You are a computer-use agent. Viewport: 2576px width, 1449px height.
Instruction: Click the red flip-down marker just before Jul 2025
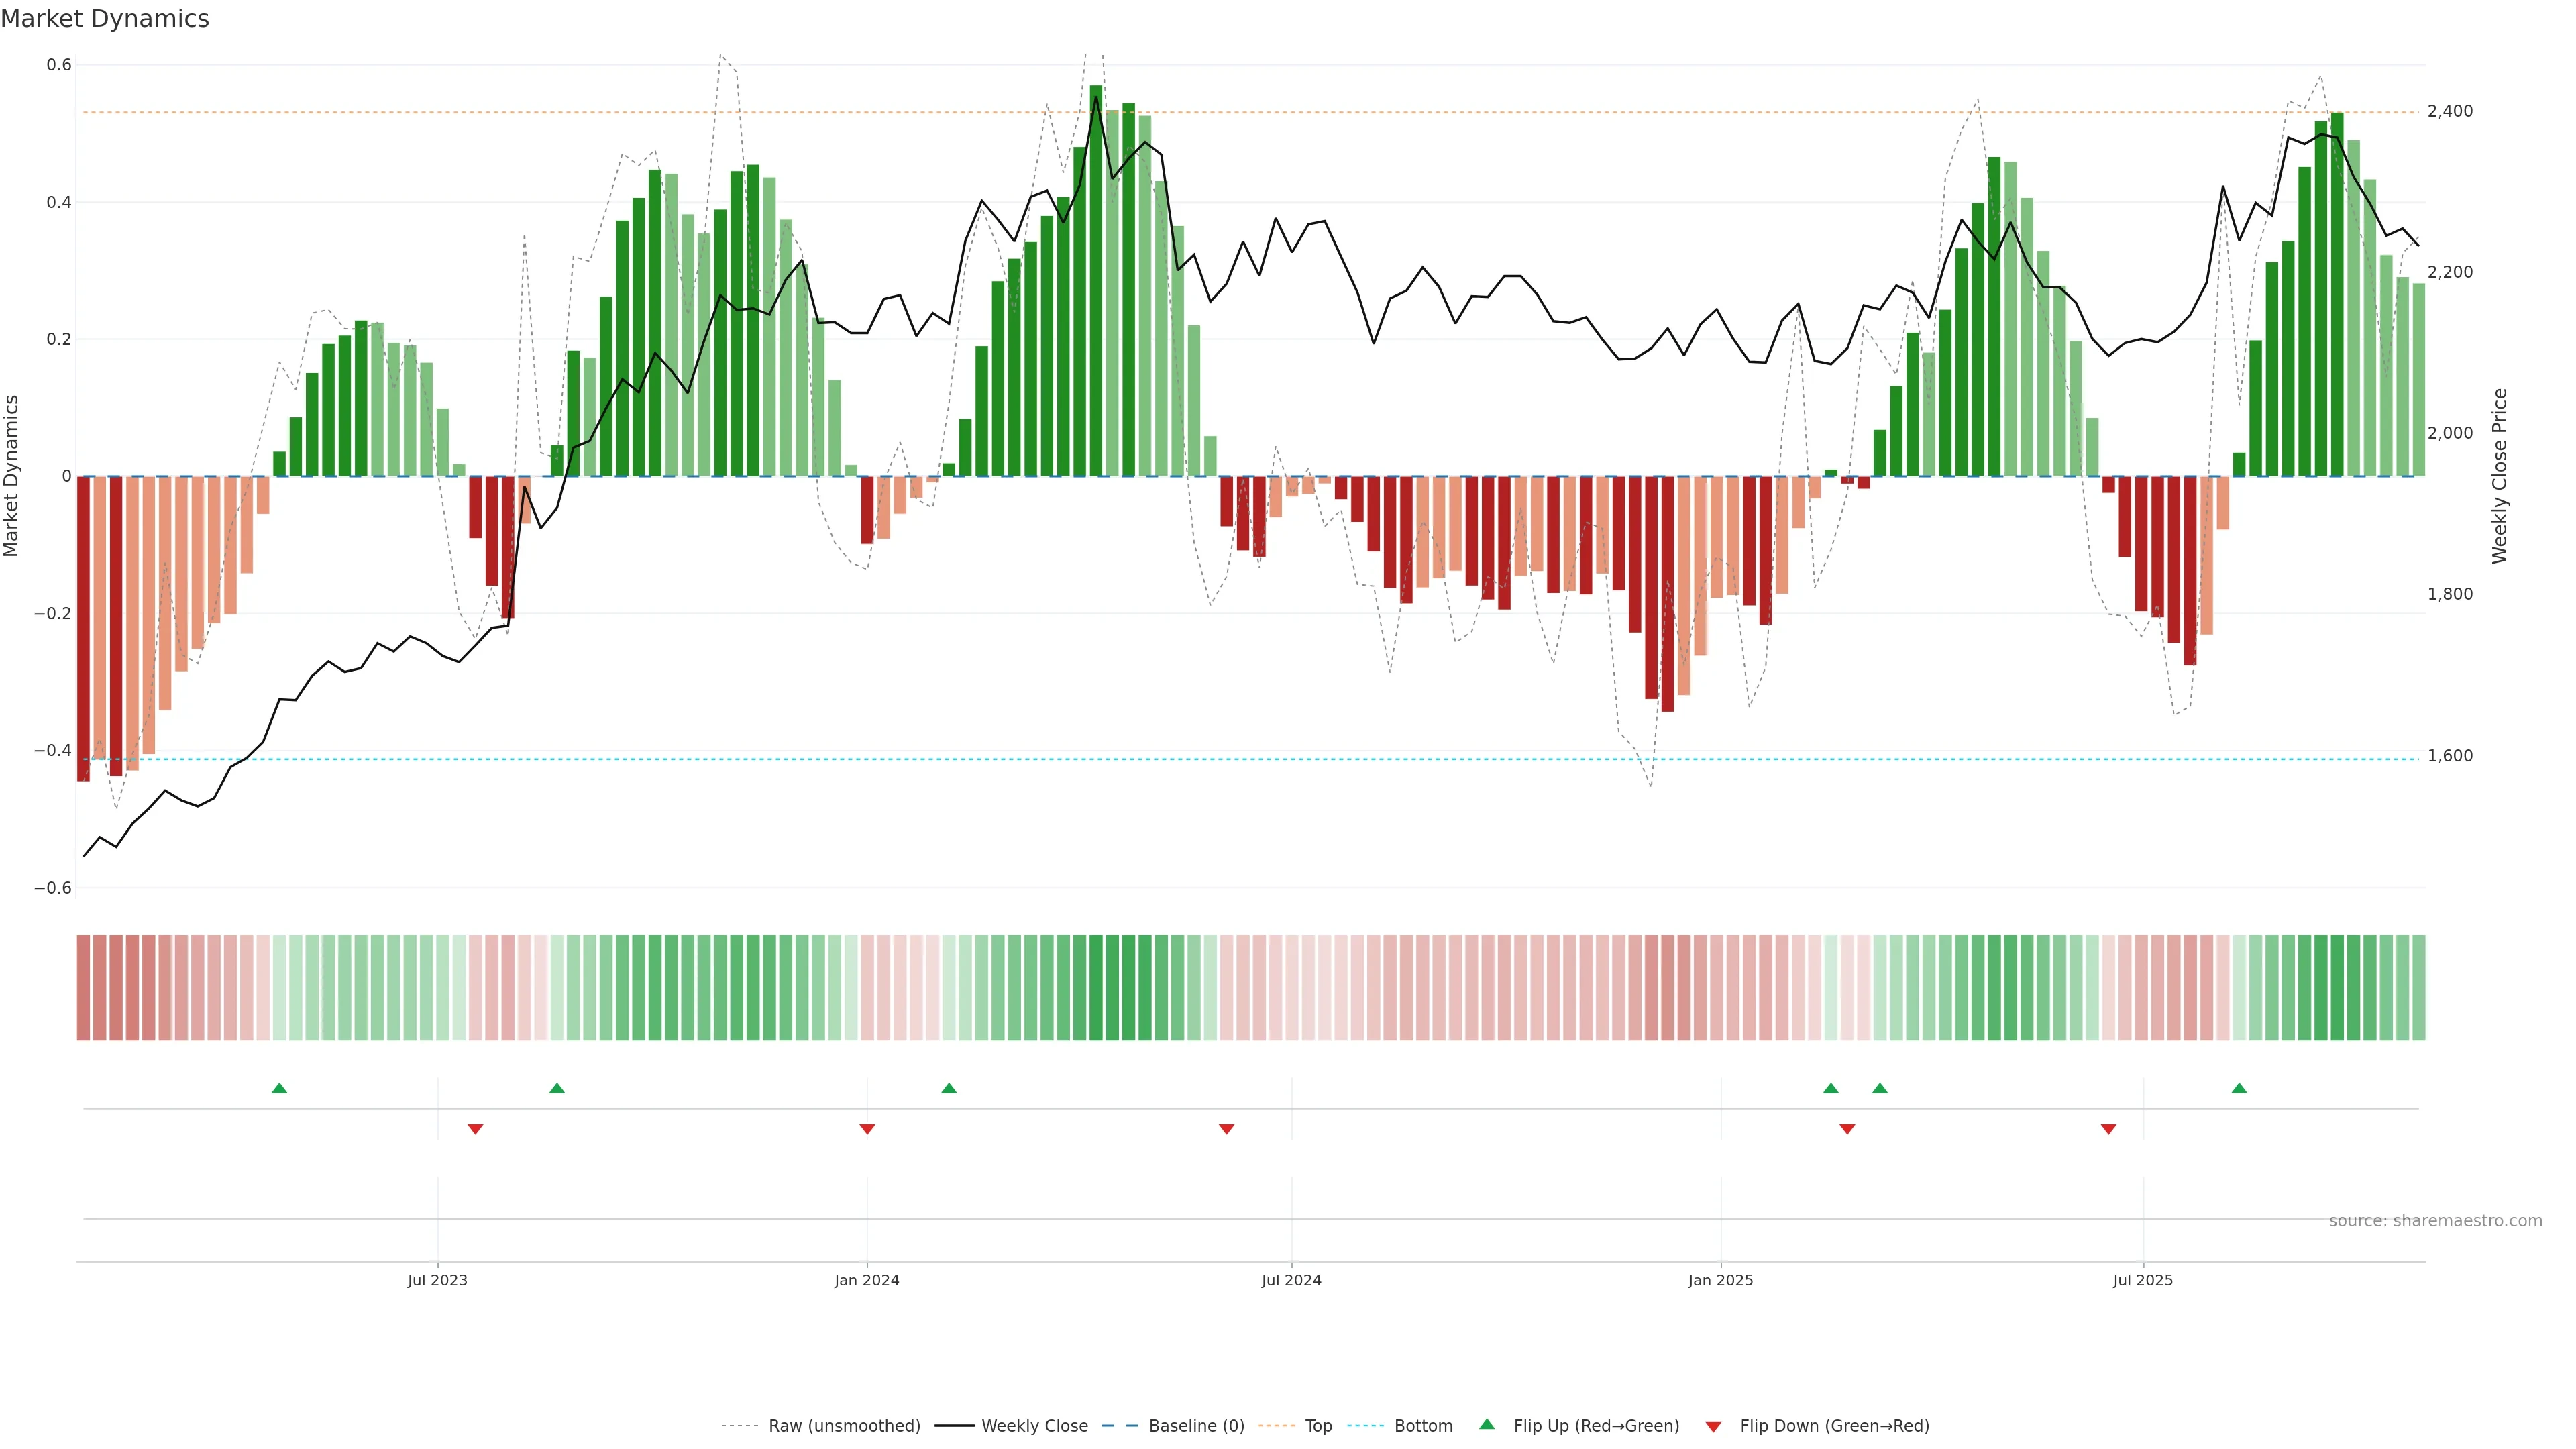[x=2109, y=1129]
